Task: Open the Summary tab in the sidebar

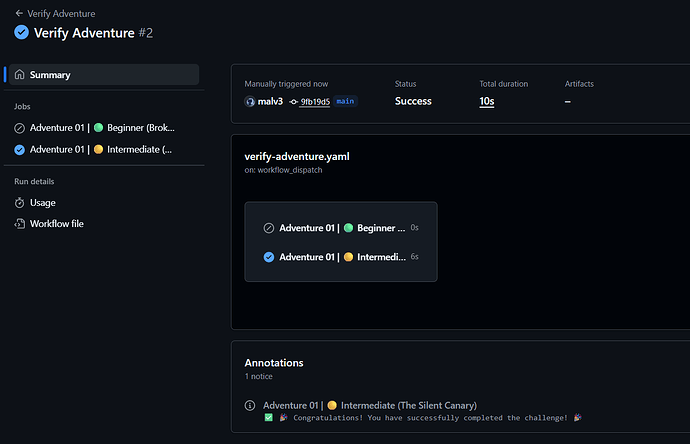Action: pyautogui.click(x=104, y=74)
